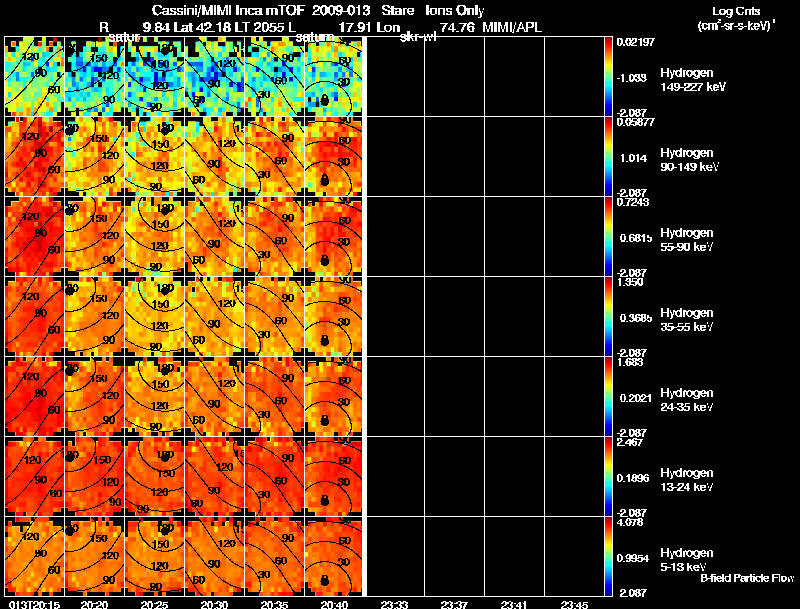Viewport: 800px width, 609px height.
Task: Click the plot title 'Cassini/MIMI Inca mTOF'
Action: click(x=228, y=11)
